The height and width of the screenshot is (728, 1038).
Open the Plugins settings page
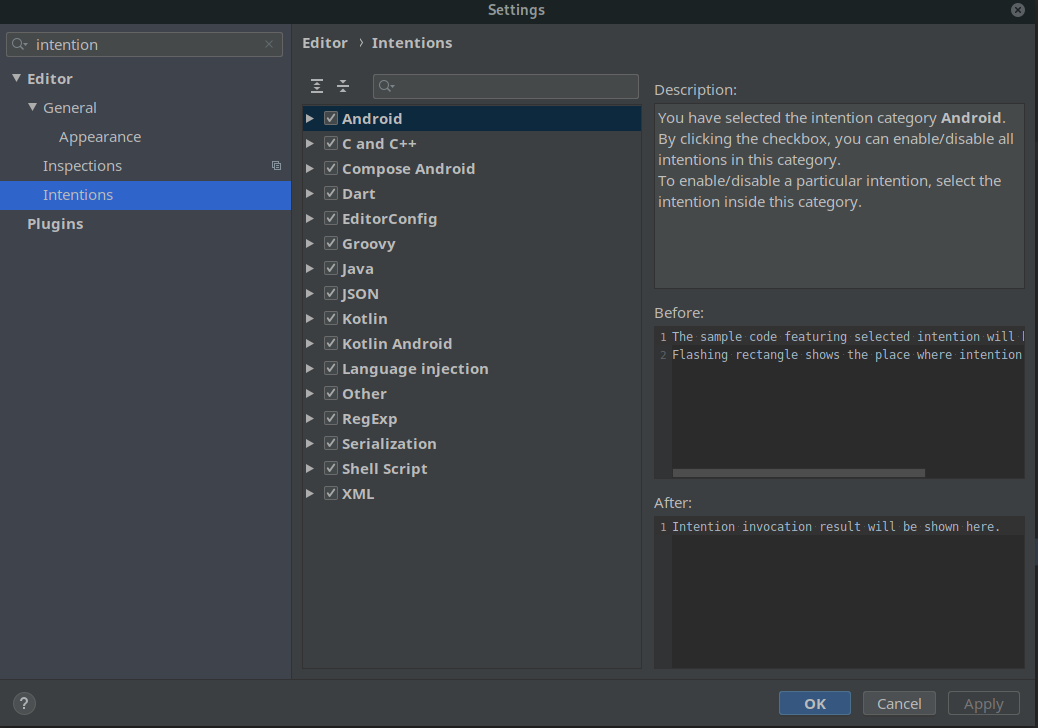pos(55,224)
